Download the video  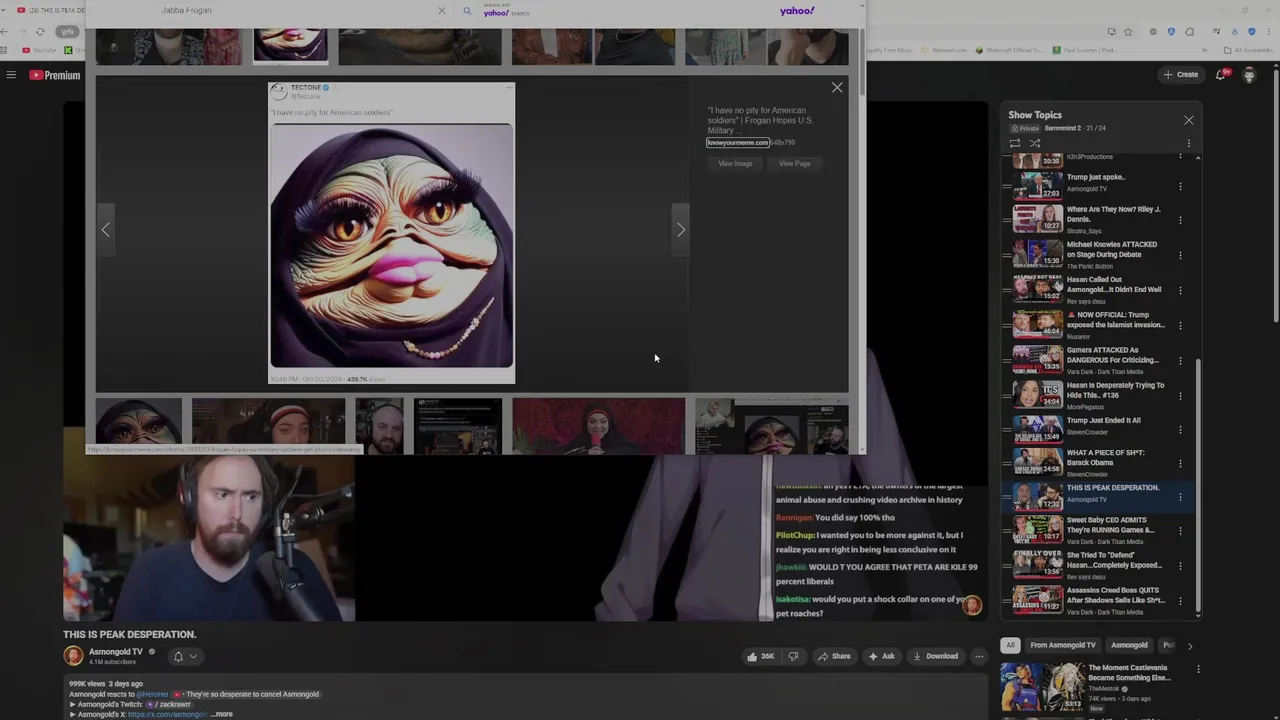click(x=935, y=656)
